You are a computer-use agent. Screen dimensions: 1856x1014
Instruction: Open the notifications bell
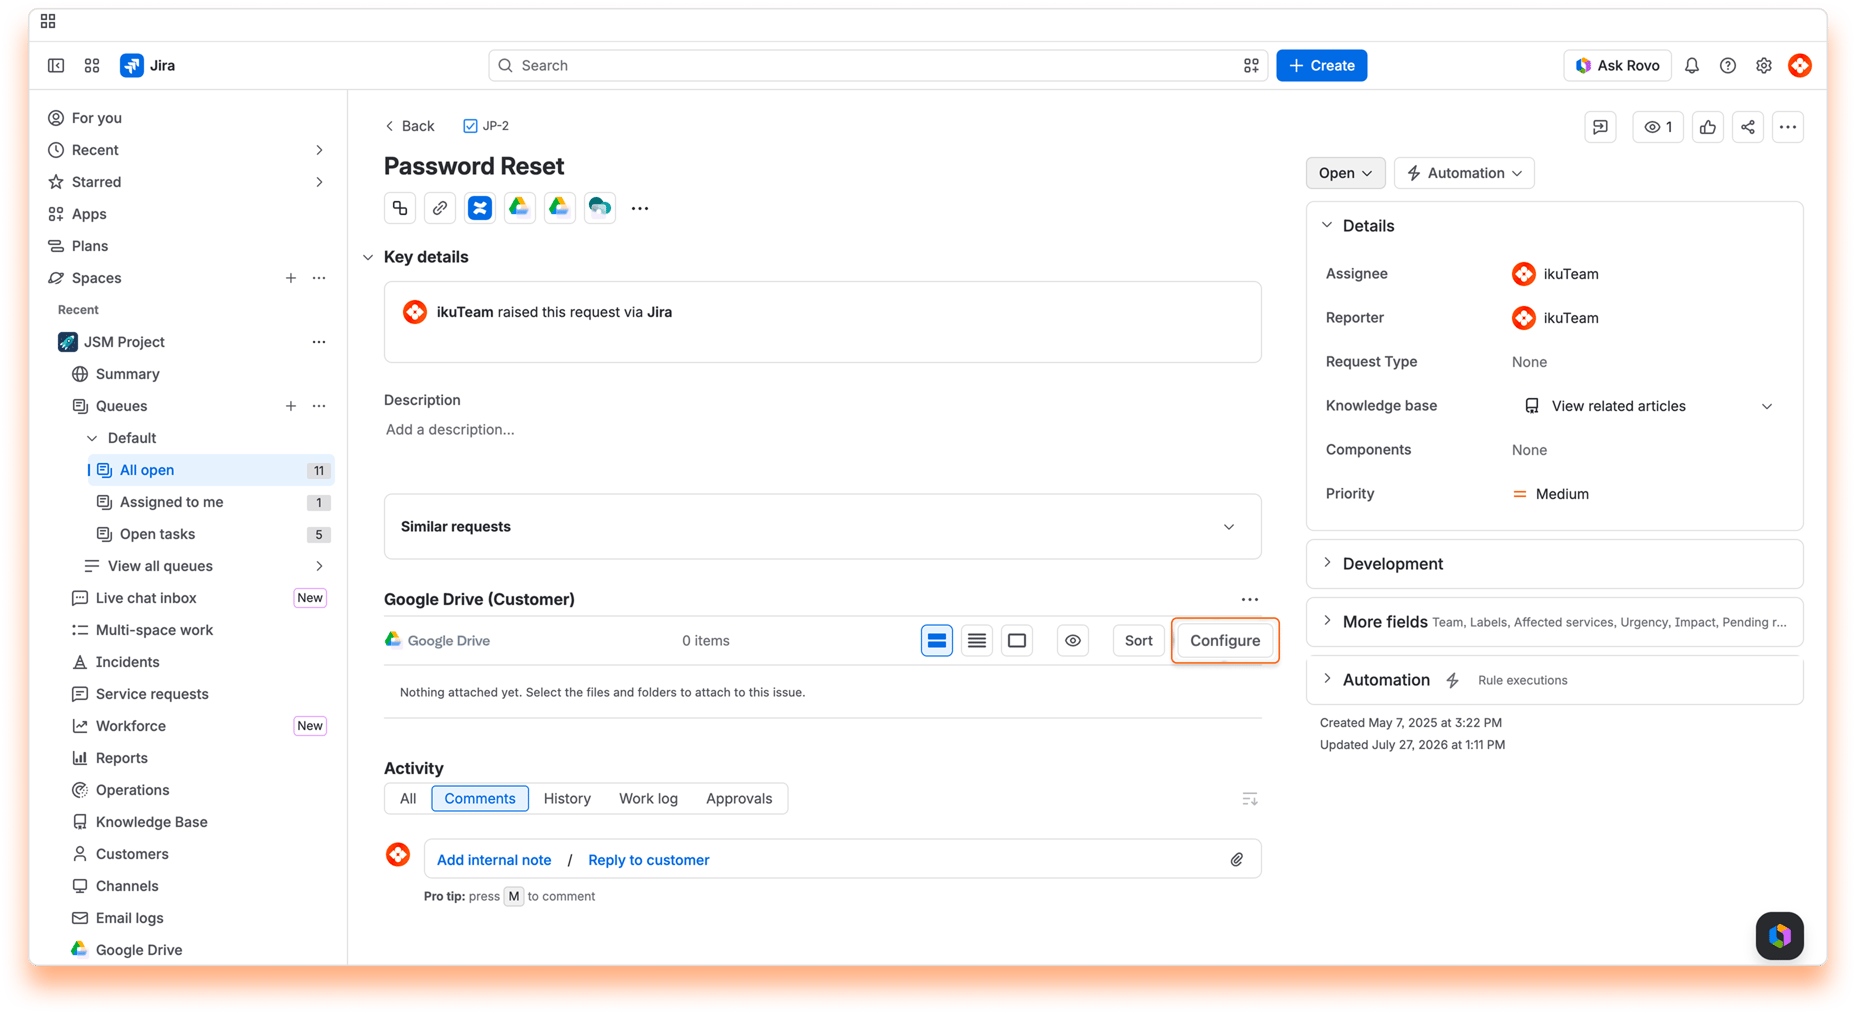click(x=1692, y=65)
